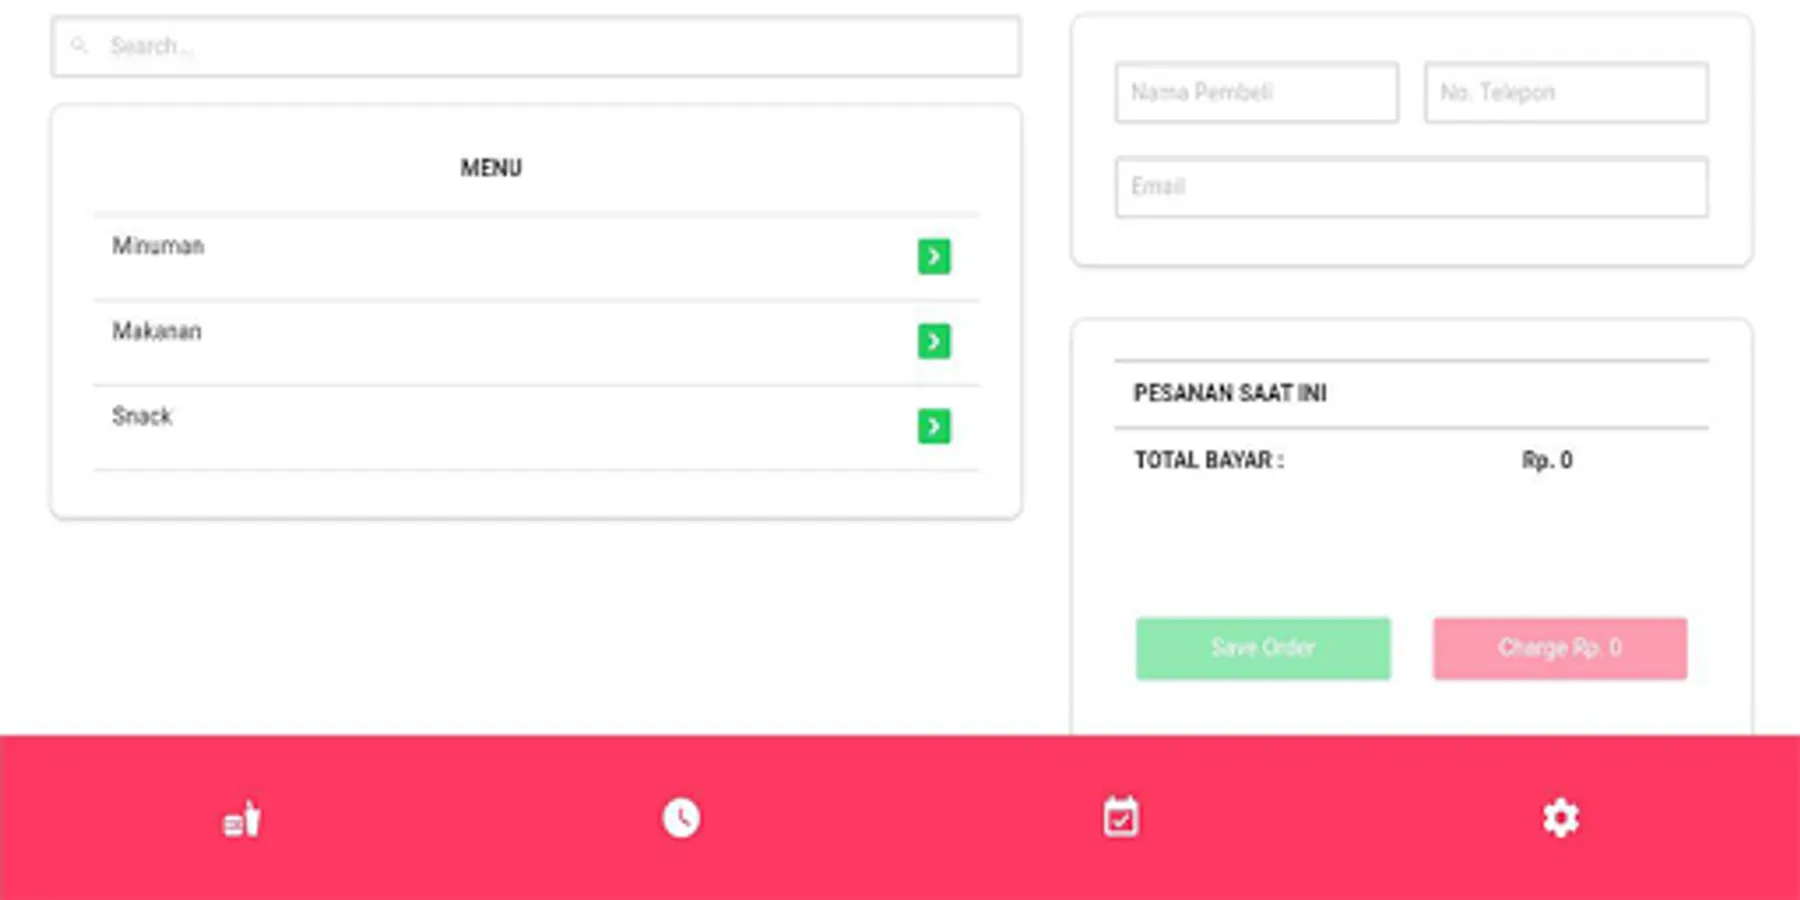The height and width of the screenshot is (900, 1800).
Task: Select the Snack menu row
Action: [536, 427]
